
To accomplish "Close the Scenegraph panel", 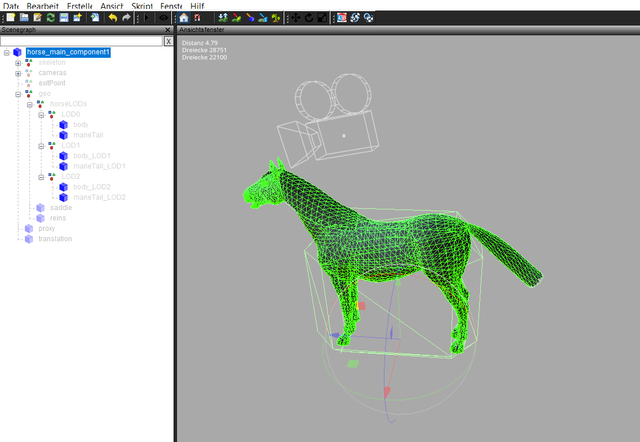I will [x=167, y=30].
